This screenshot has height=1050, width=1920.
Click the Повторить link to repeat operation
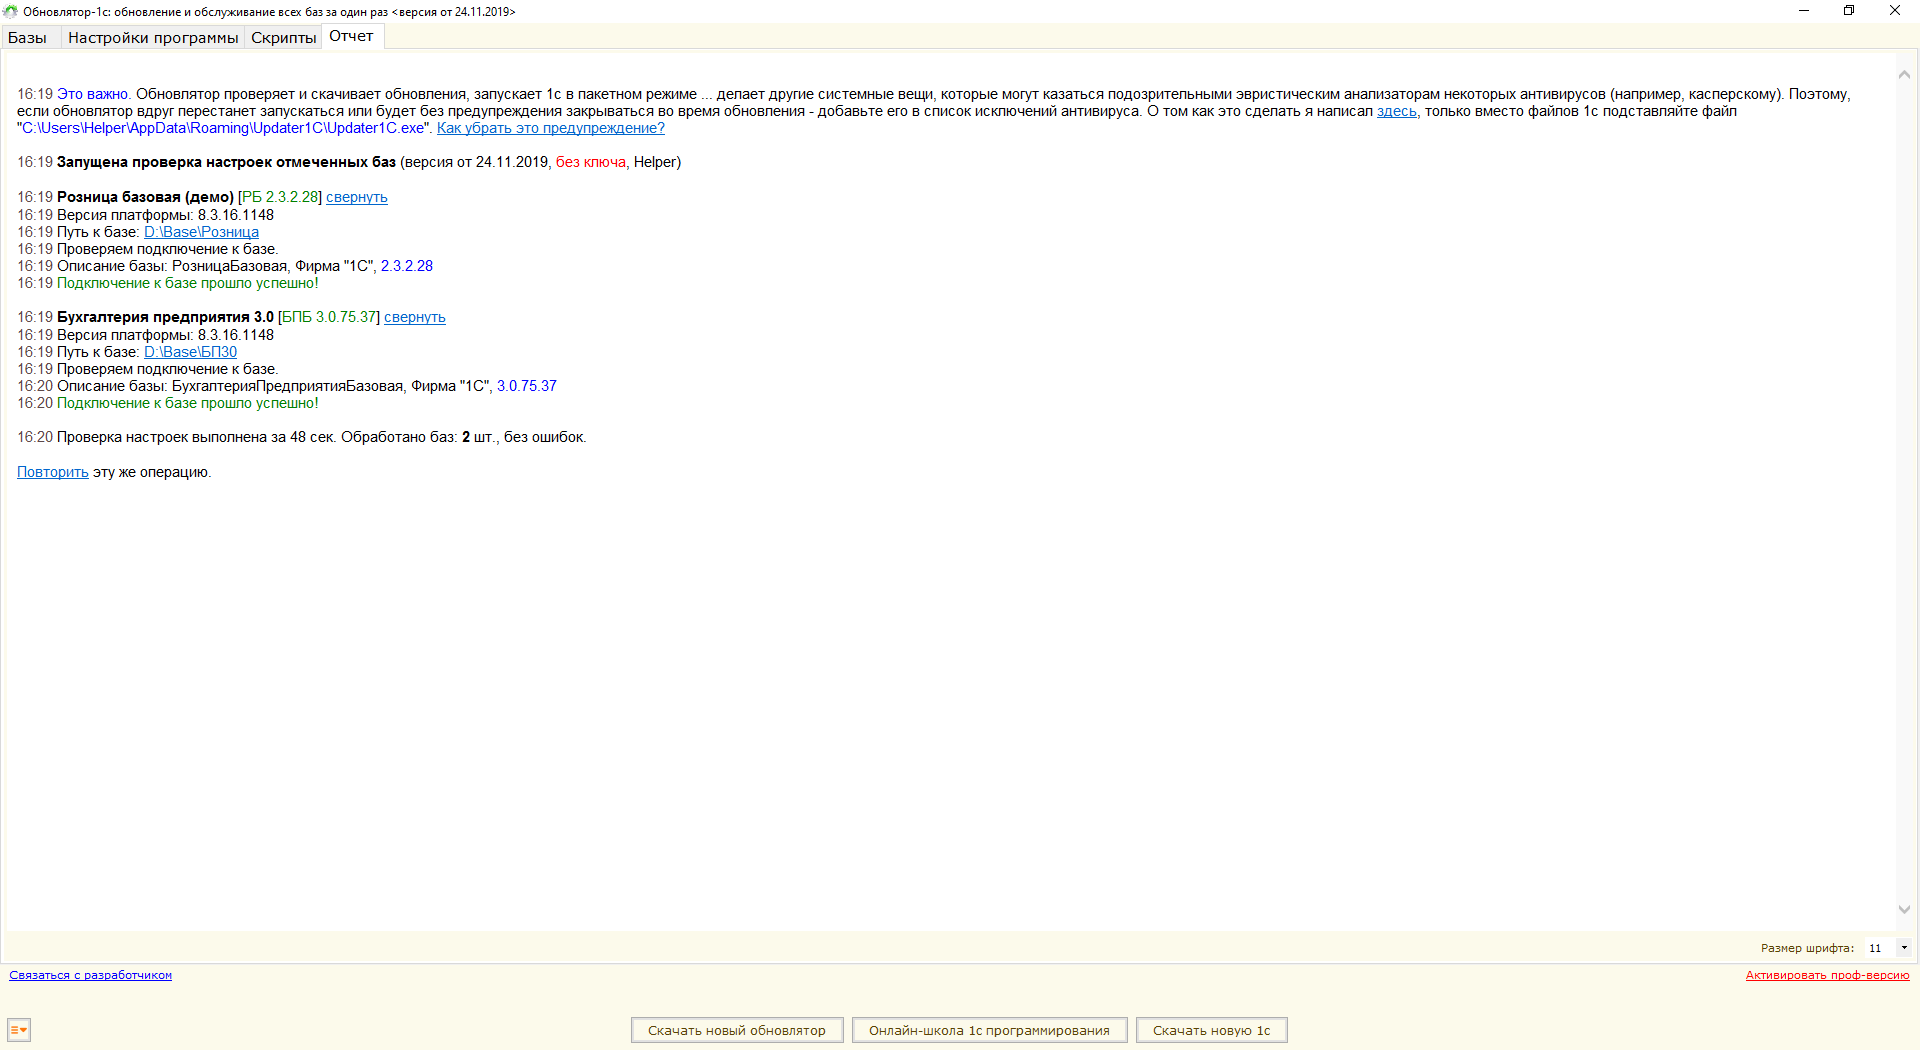point(52,473)
